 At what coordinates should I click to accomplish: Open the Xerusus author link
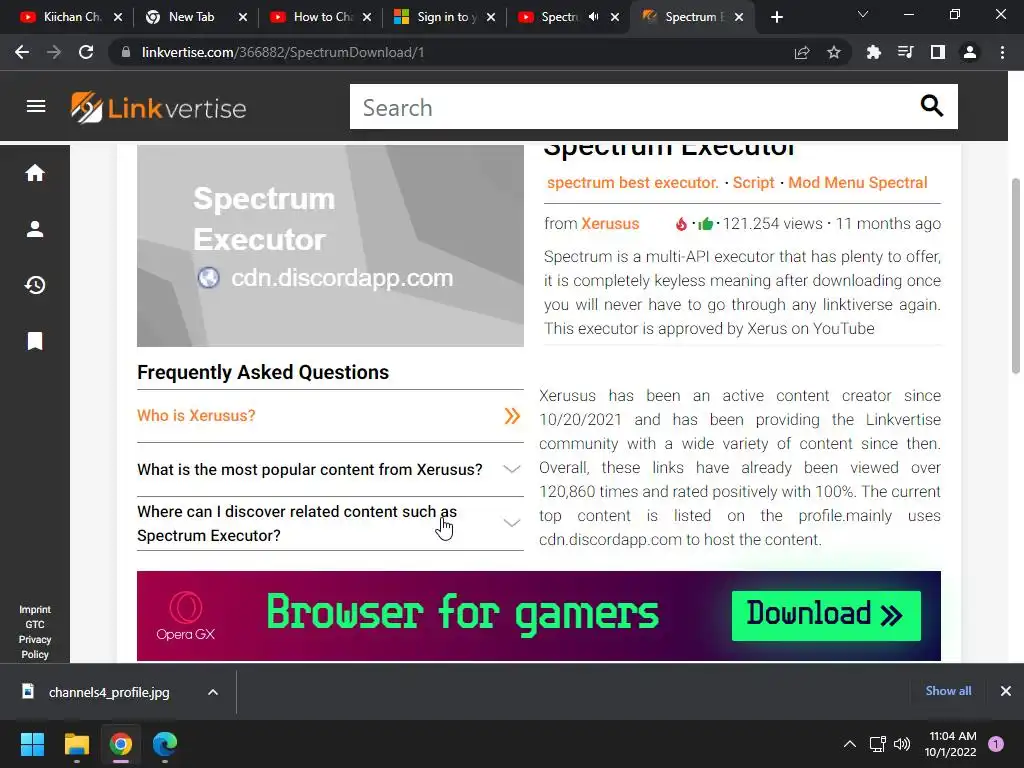click(x=610, y=224)
